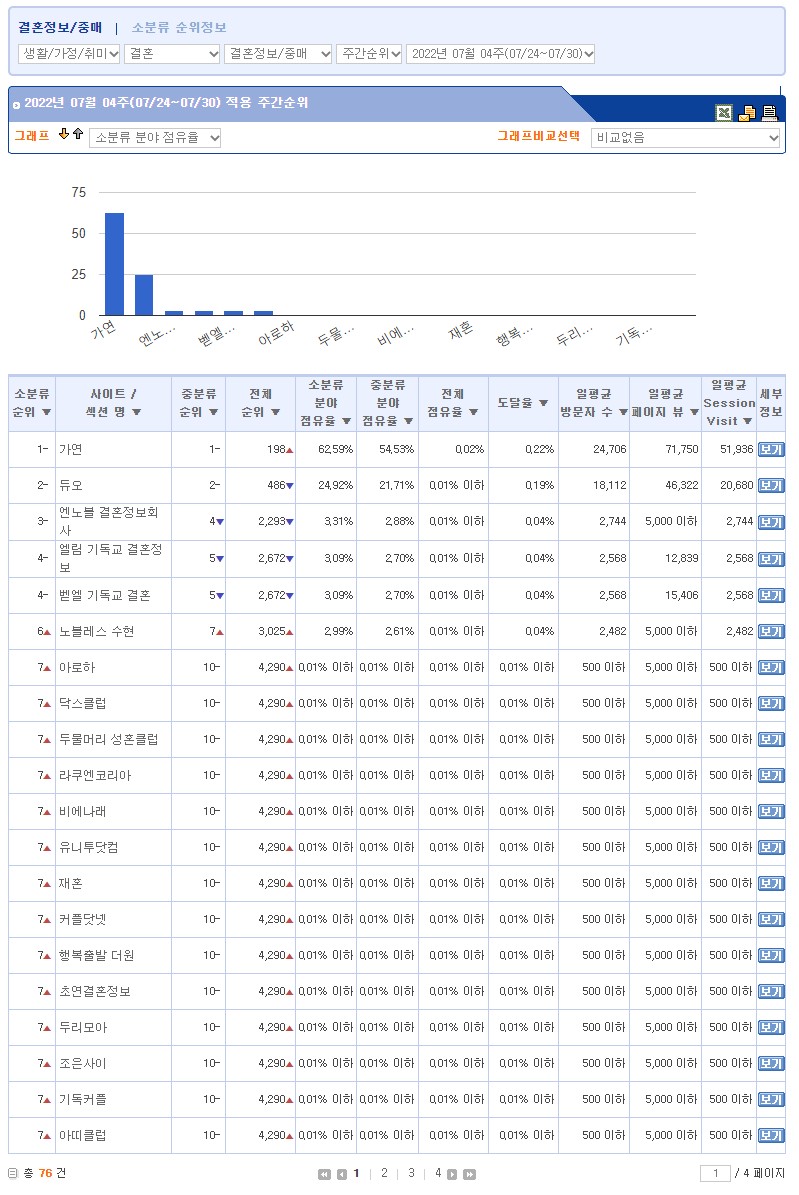Open 보기 details for 닥스클럽 row
The width and height of the screenshot is (799, 1195).
point(771,703)
